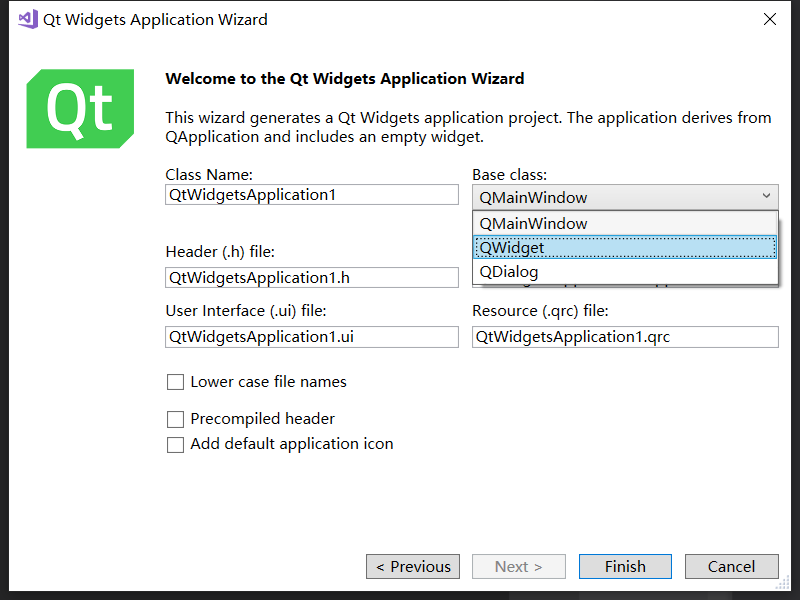
Task: Click the resize grip in window corner
Action: click(x=782, y=582)
